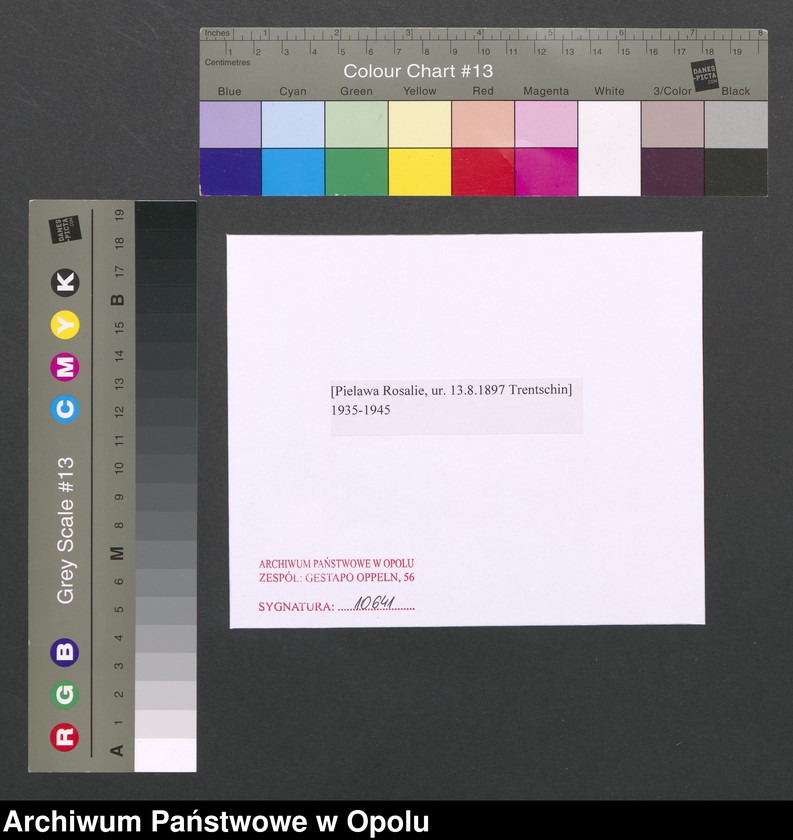This screenshot has width=793, height=840.
Task: Click the Danes-Picta logo on colour chart
Action: [704, 75]
